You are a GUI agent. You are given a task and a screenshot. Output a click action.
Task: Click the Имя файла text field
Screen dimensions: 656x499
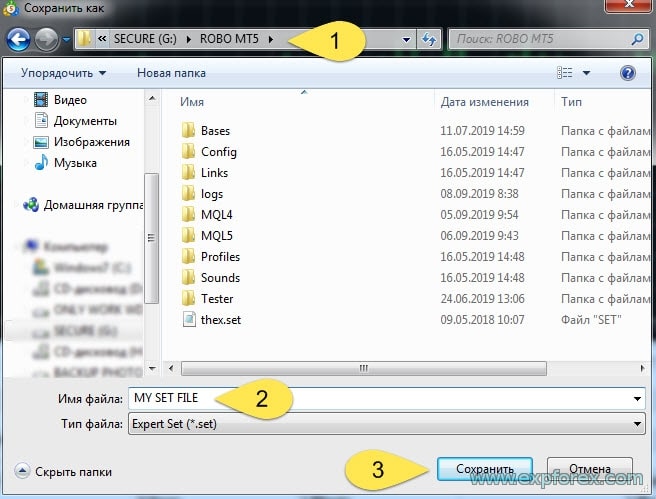(380, 398)
